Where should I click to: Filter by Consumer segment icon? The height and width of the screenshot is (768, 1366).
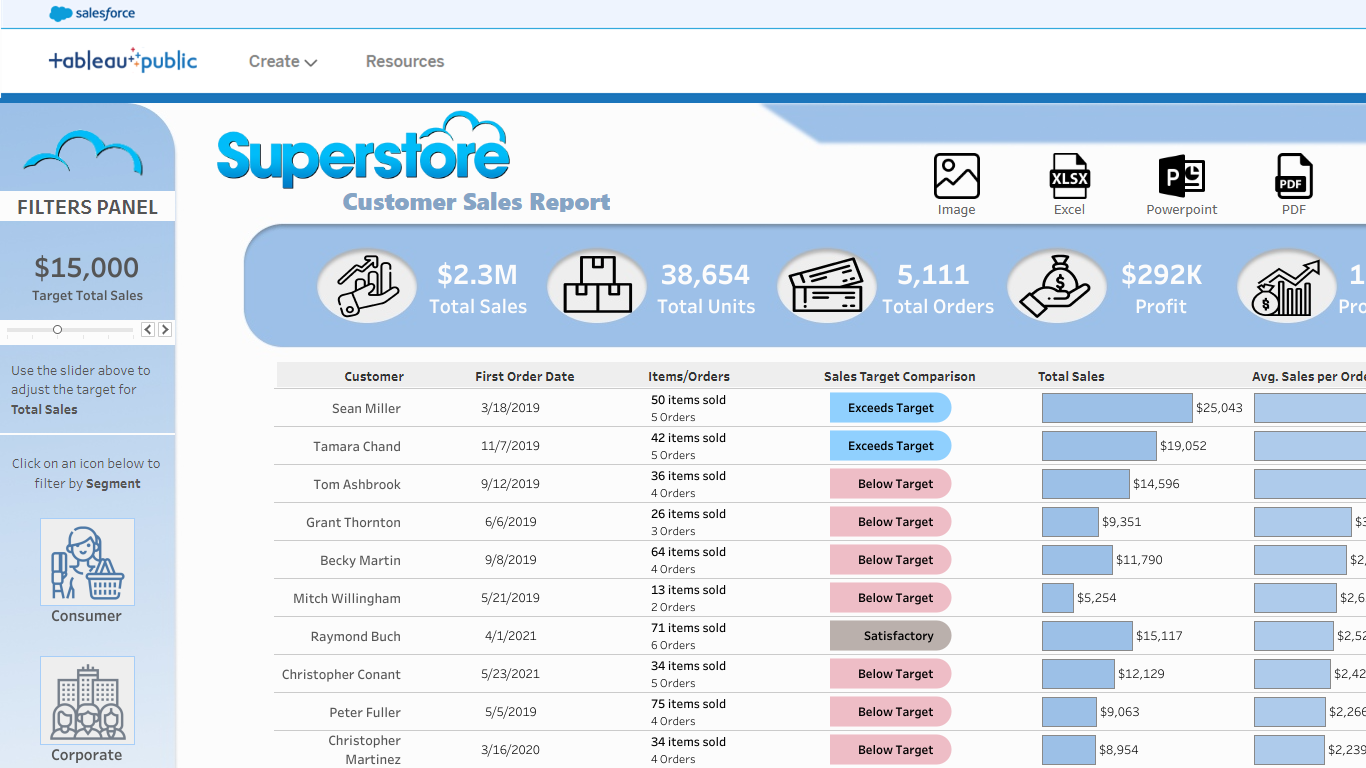(87, 562)
